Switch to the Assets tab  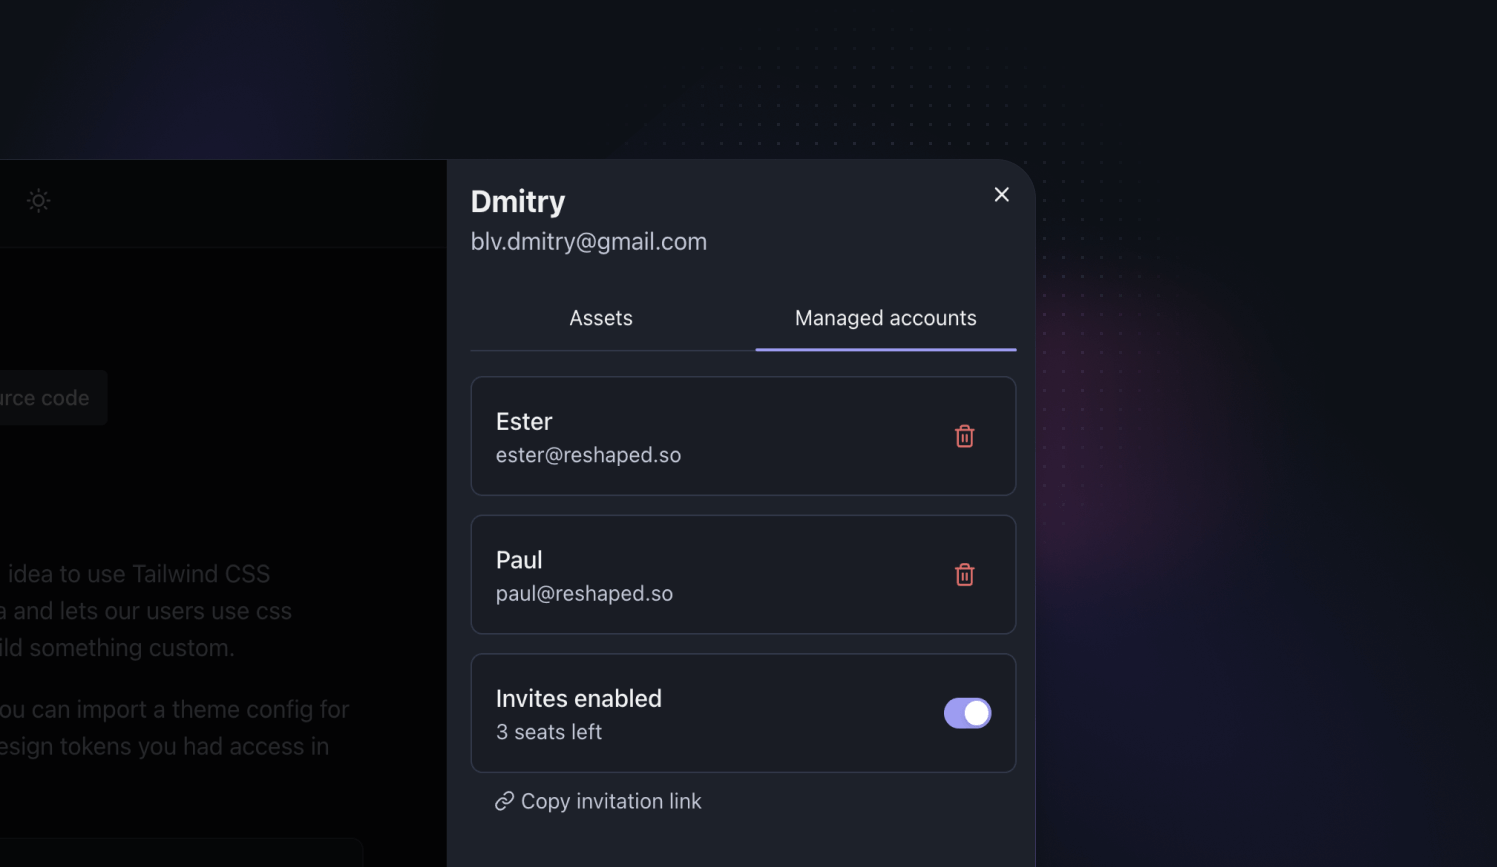point(601,318)
